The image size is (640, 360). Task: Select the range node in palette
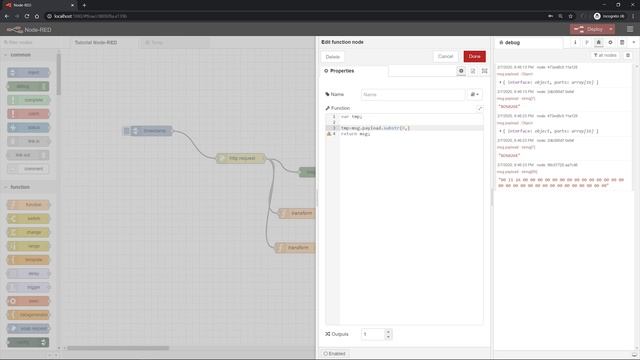click(28, 246)
